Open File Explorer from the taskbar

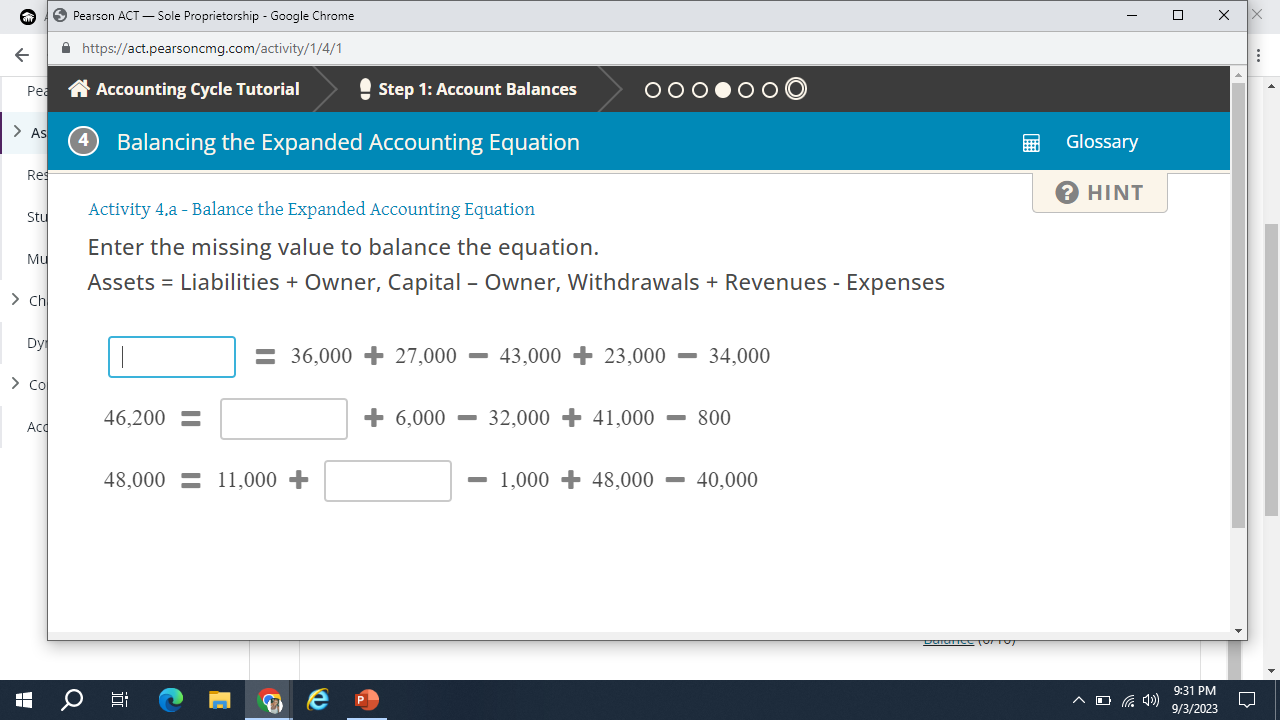[x=220, y=700]
